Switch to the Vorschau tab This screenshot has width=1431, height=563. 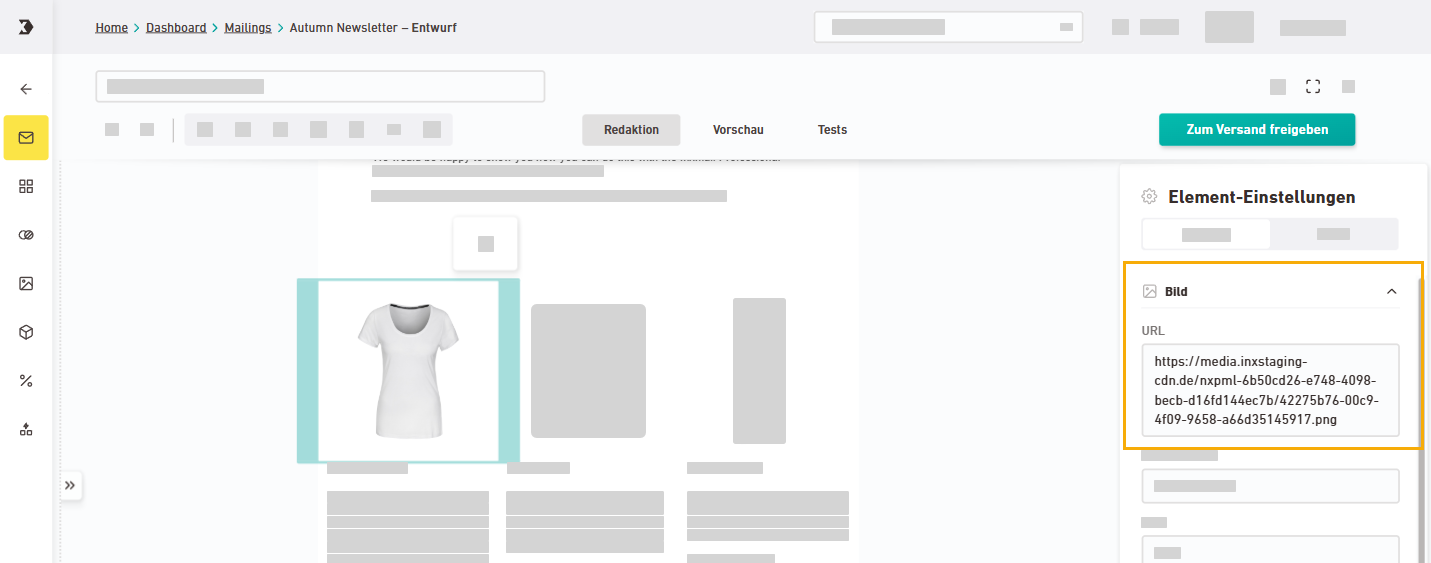click(x=738, y=130)
